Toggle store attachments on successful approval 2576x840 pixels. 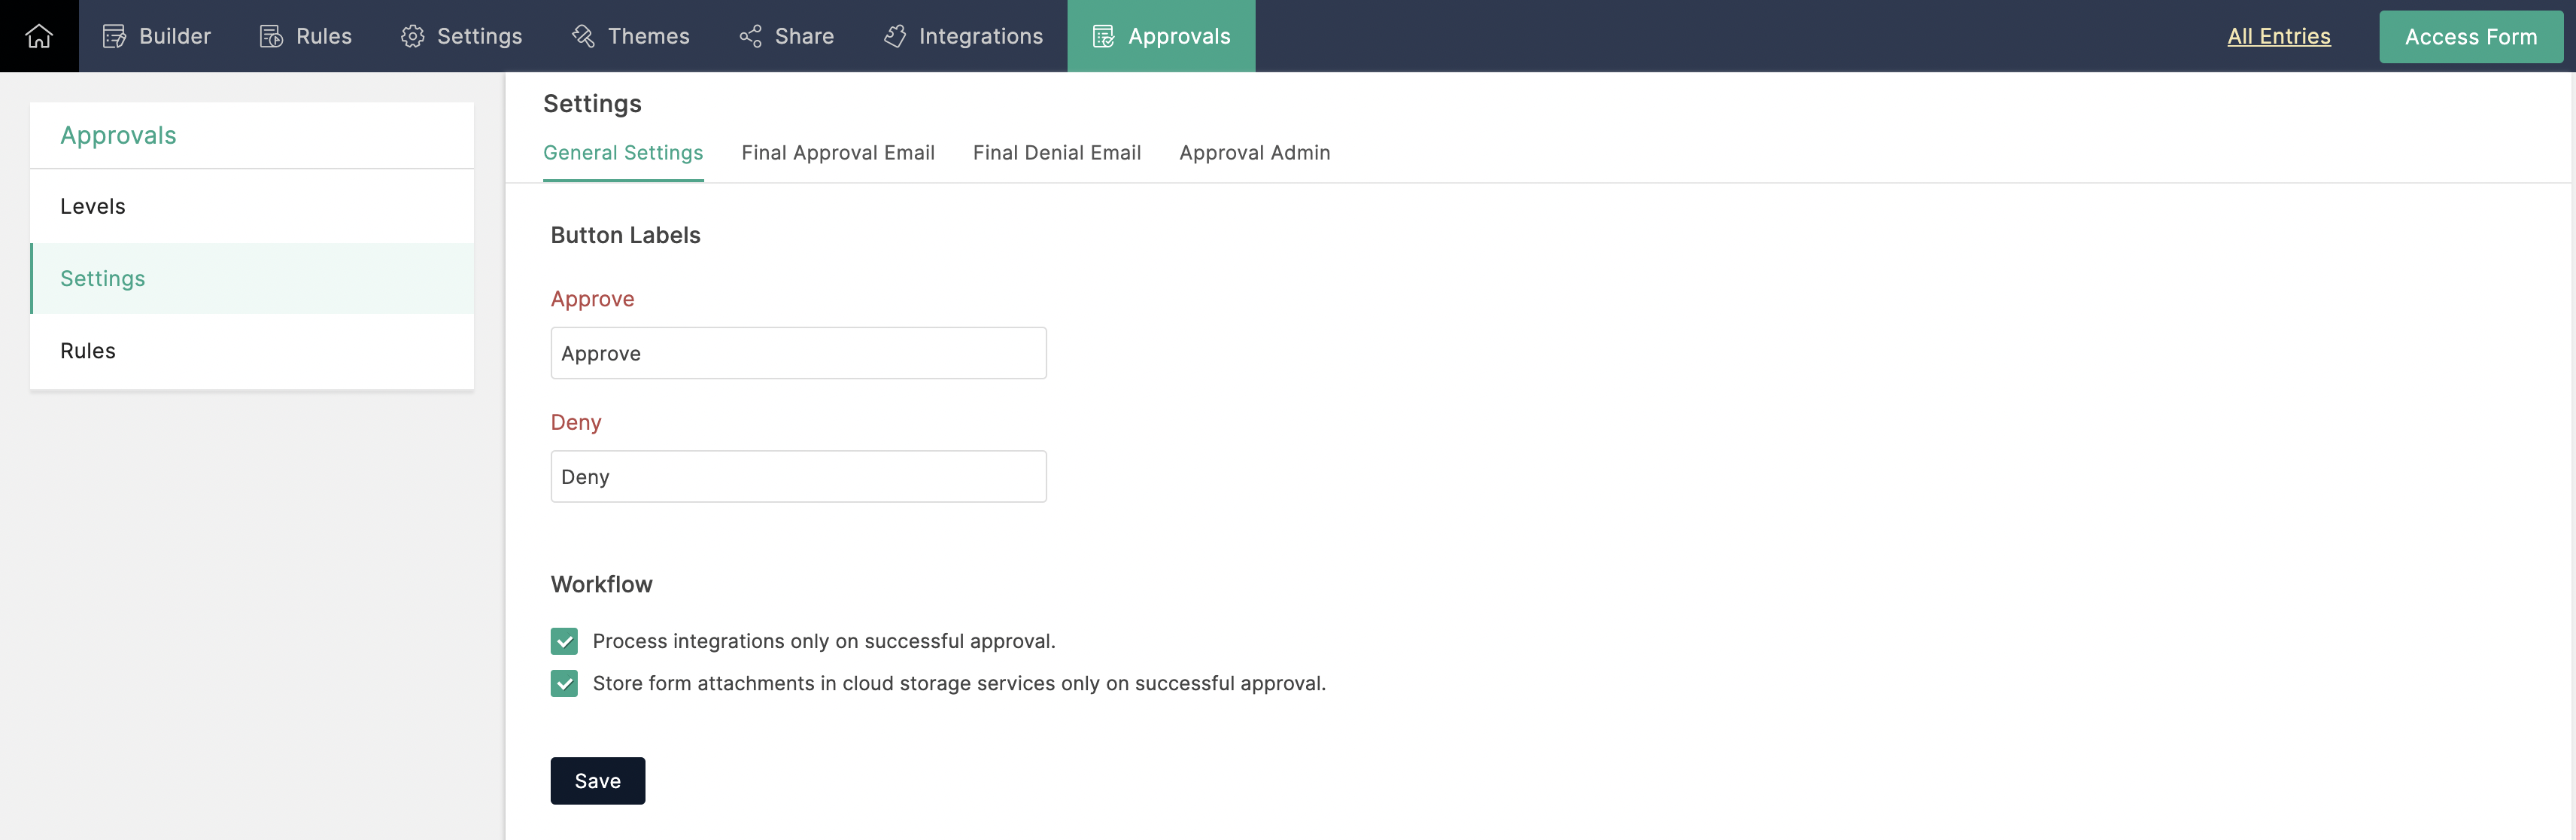(x=563, y=682)
